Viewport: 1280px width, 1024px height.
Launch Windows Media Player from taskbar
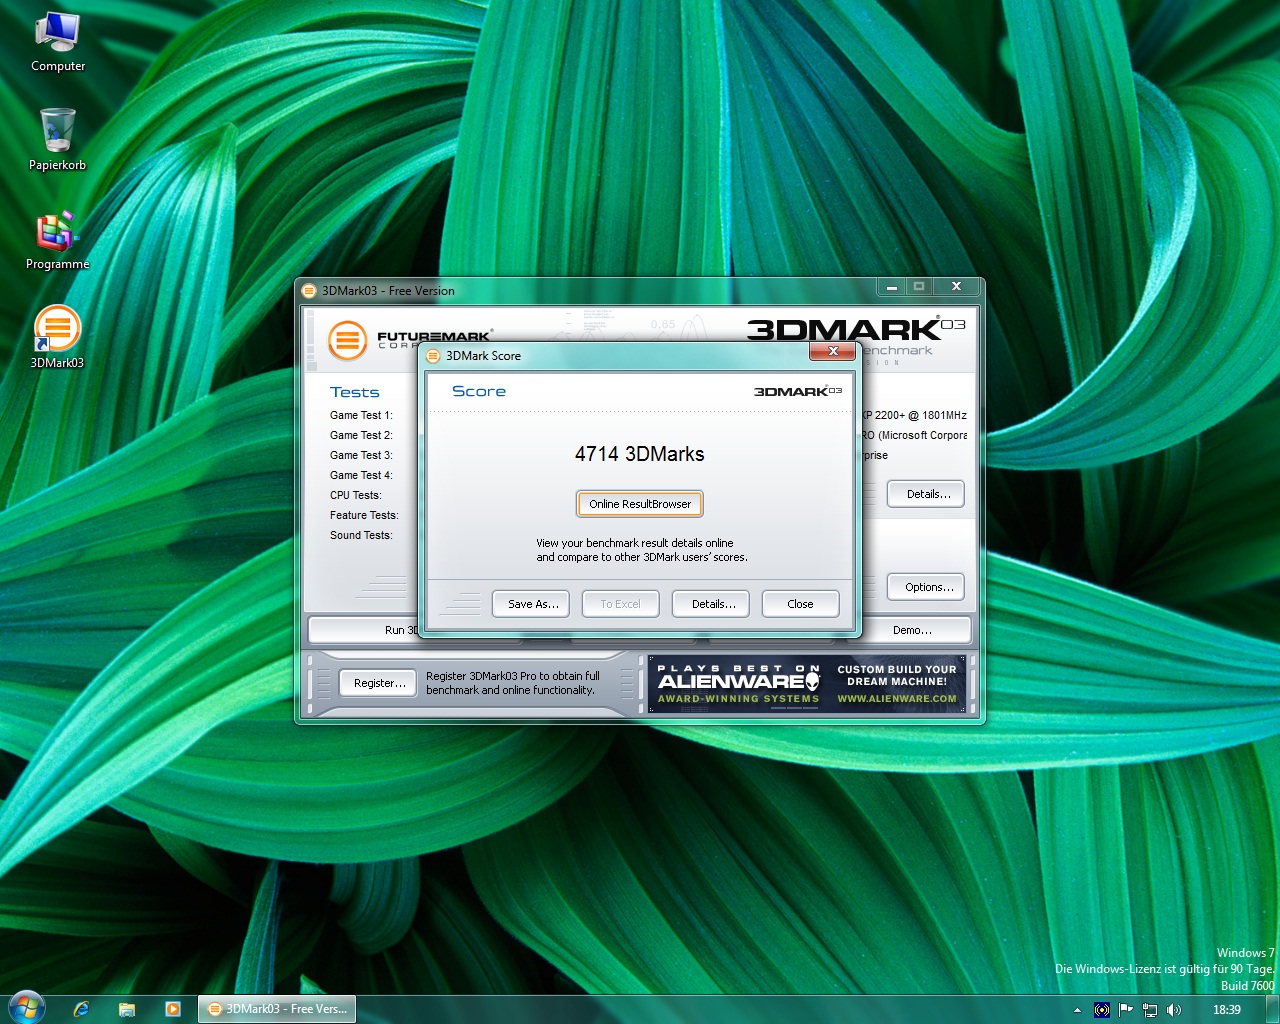(x=173, y=1009)
